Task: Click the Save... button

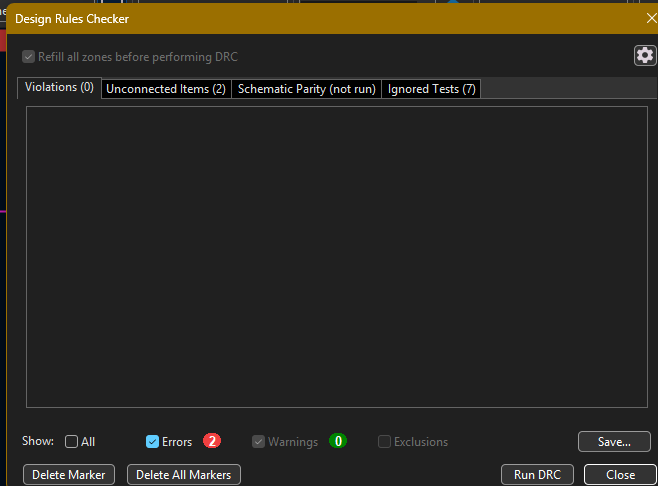Action: coord(614,442)
